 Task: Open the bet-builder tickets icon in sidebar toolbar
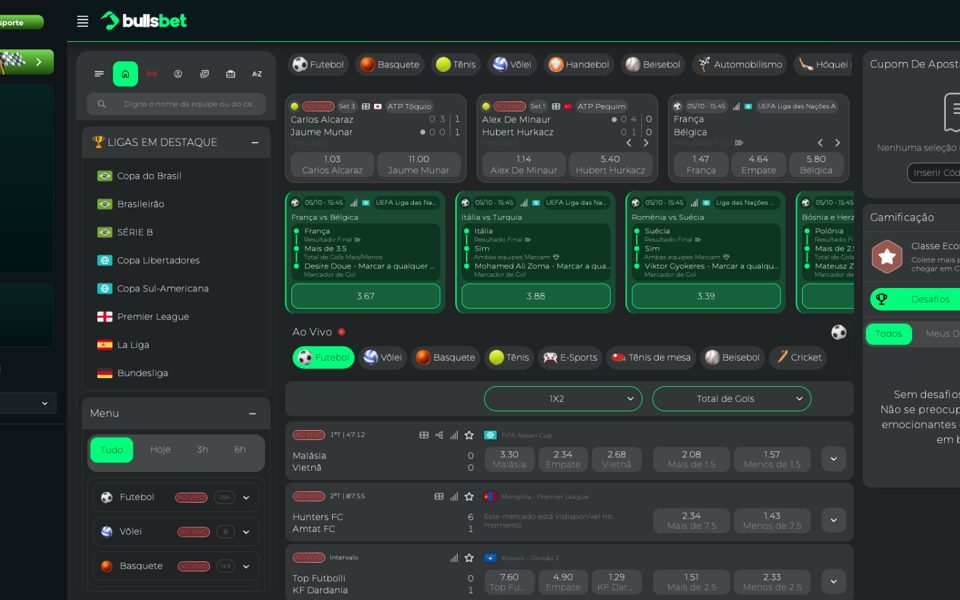coord(204,74)
